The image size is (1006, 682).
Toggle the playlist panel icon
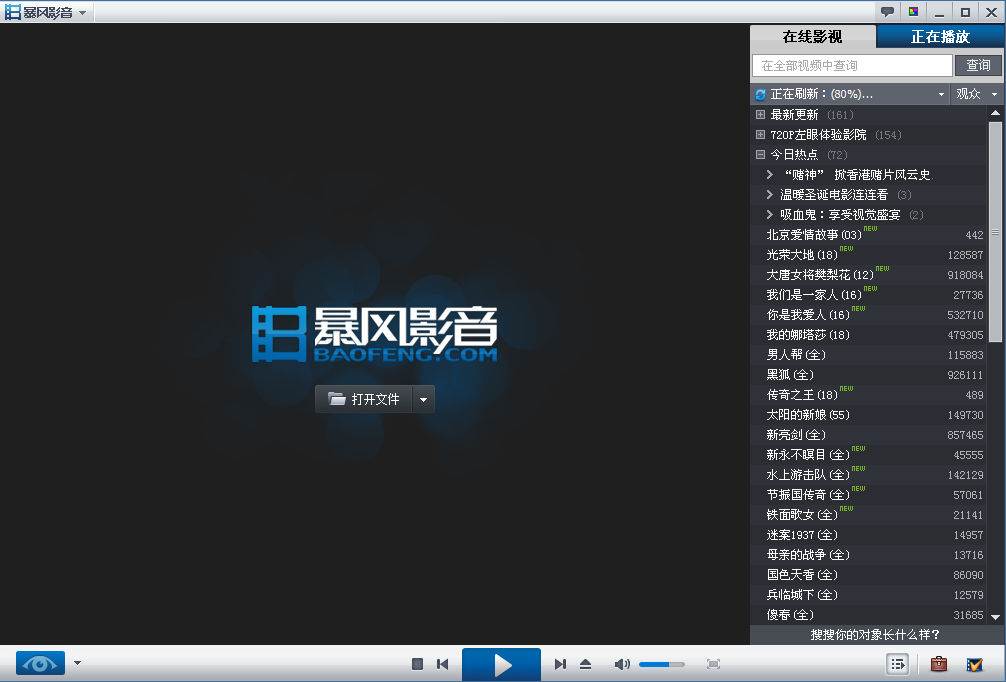coord(898,664)
